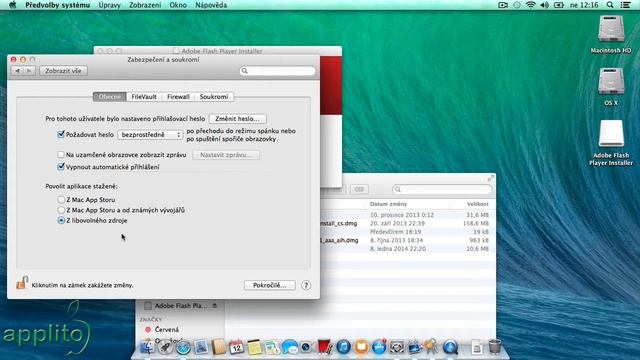The image size is (640, 360).
Task: Select the OS X desktop drive
Action: pos(611,87)
